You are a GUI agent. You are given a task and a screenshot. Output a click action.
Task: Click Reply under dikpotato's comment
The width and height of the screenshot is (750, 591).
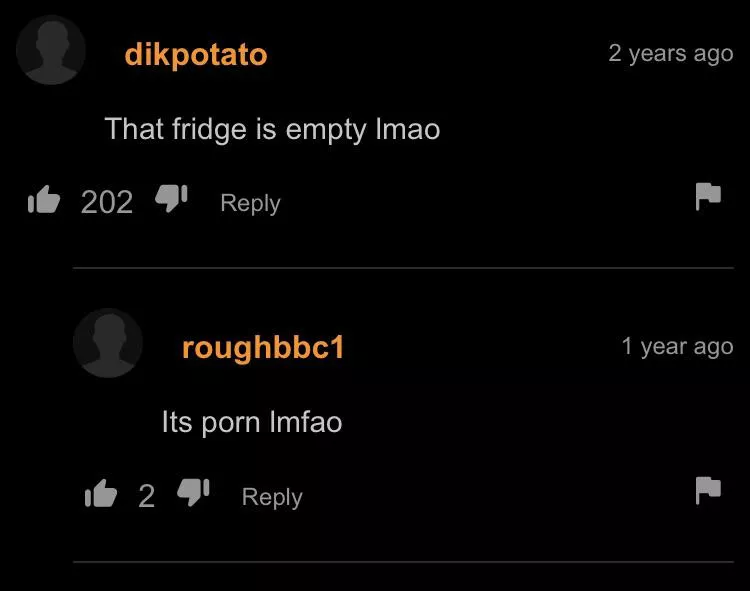pos(250,204)
